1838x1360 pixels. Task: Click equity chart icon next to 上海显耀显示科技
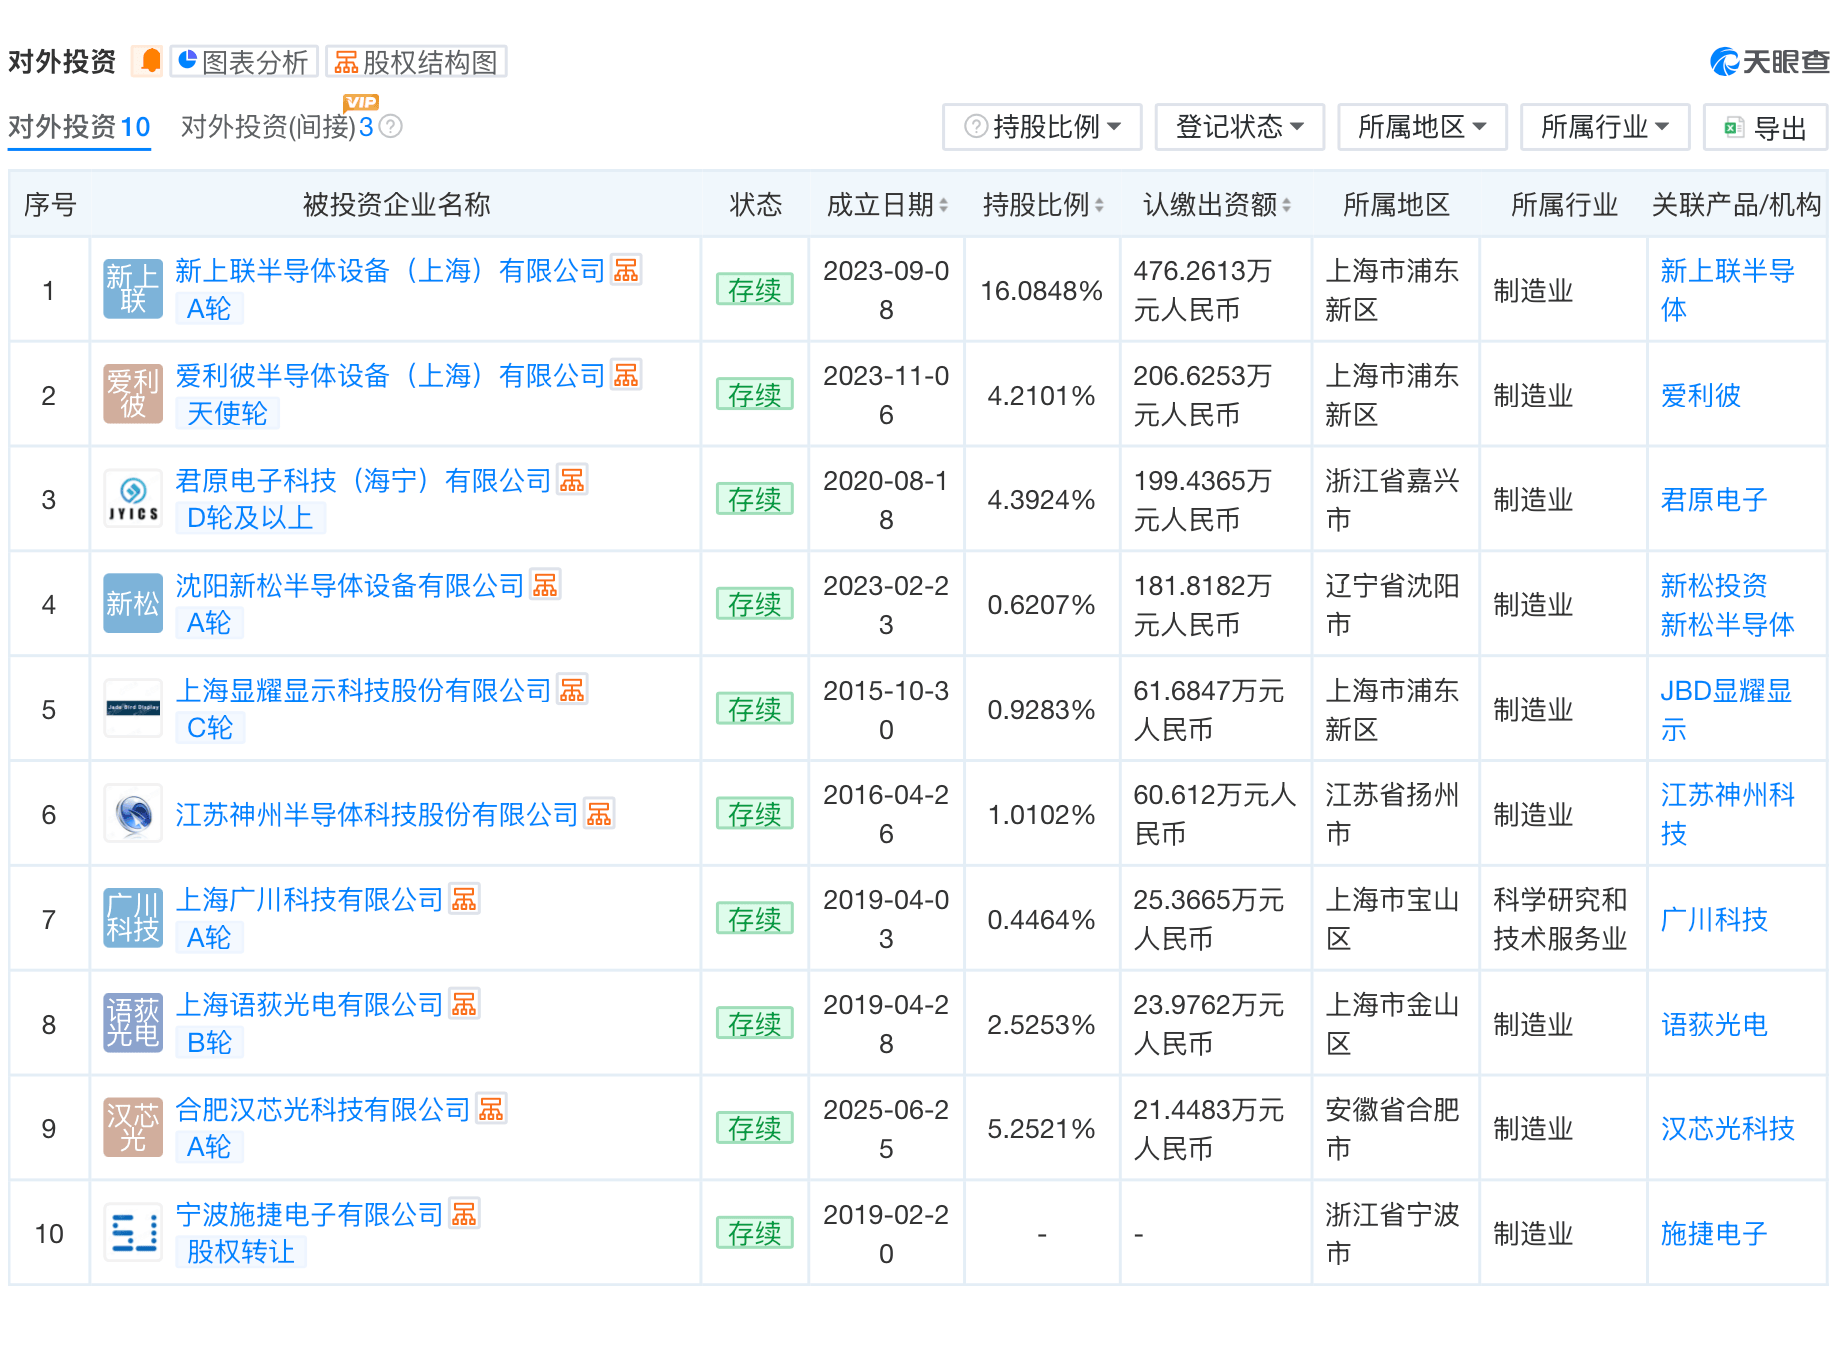tap(572, 690)
